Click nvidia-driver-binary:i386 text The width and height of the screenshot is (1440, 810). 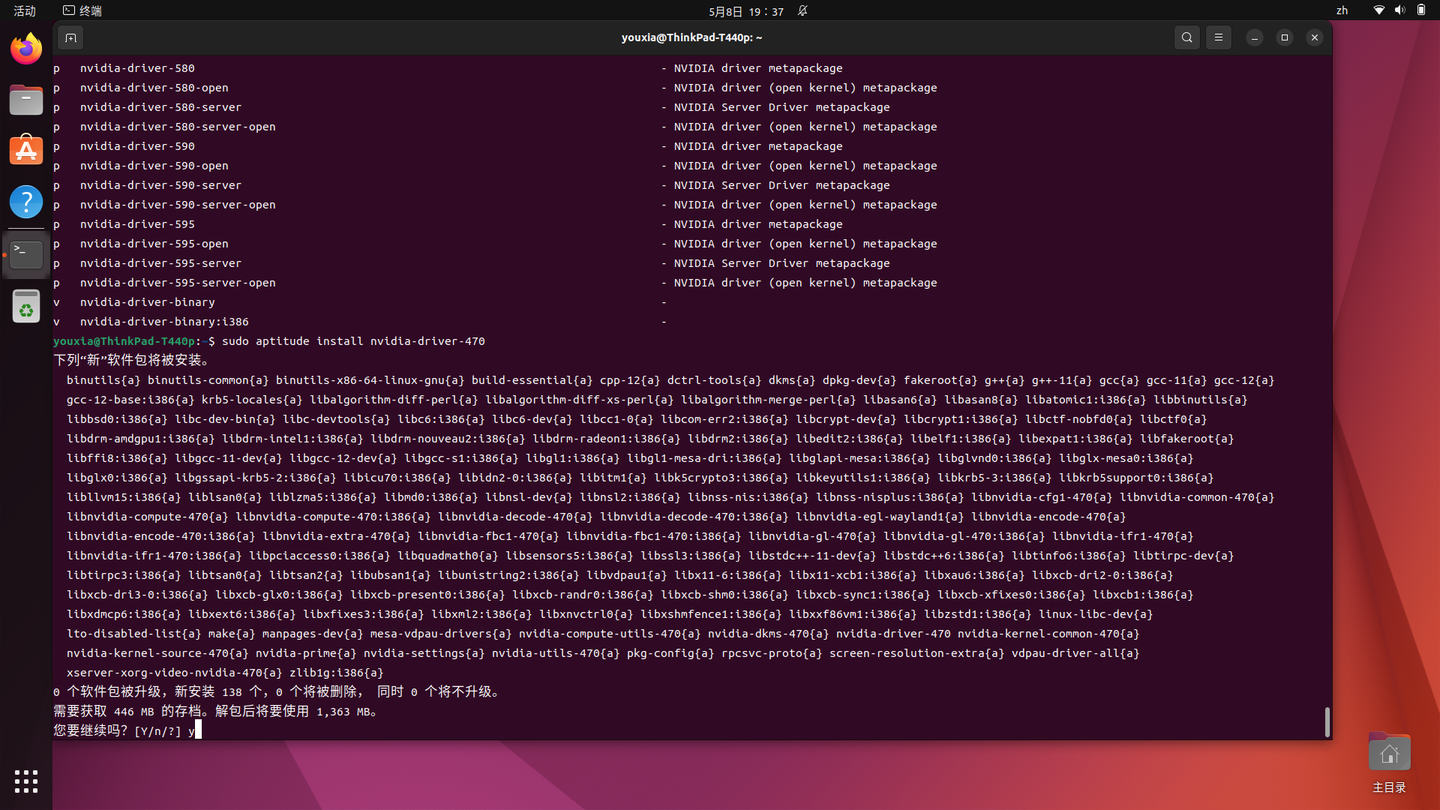(164, 322)
